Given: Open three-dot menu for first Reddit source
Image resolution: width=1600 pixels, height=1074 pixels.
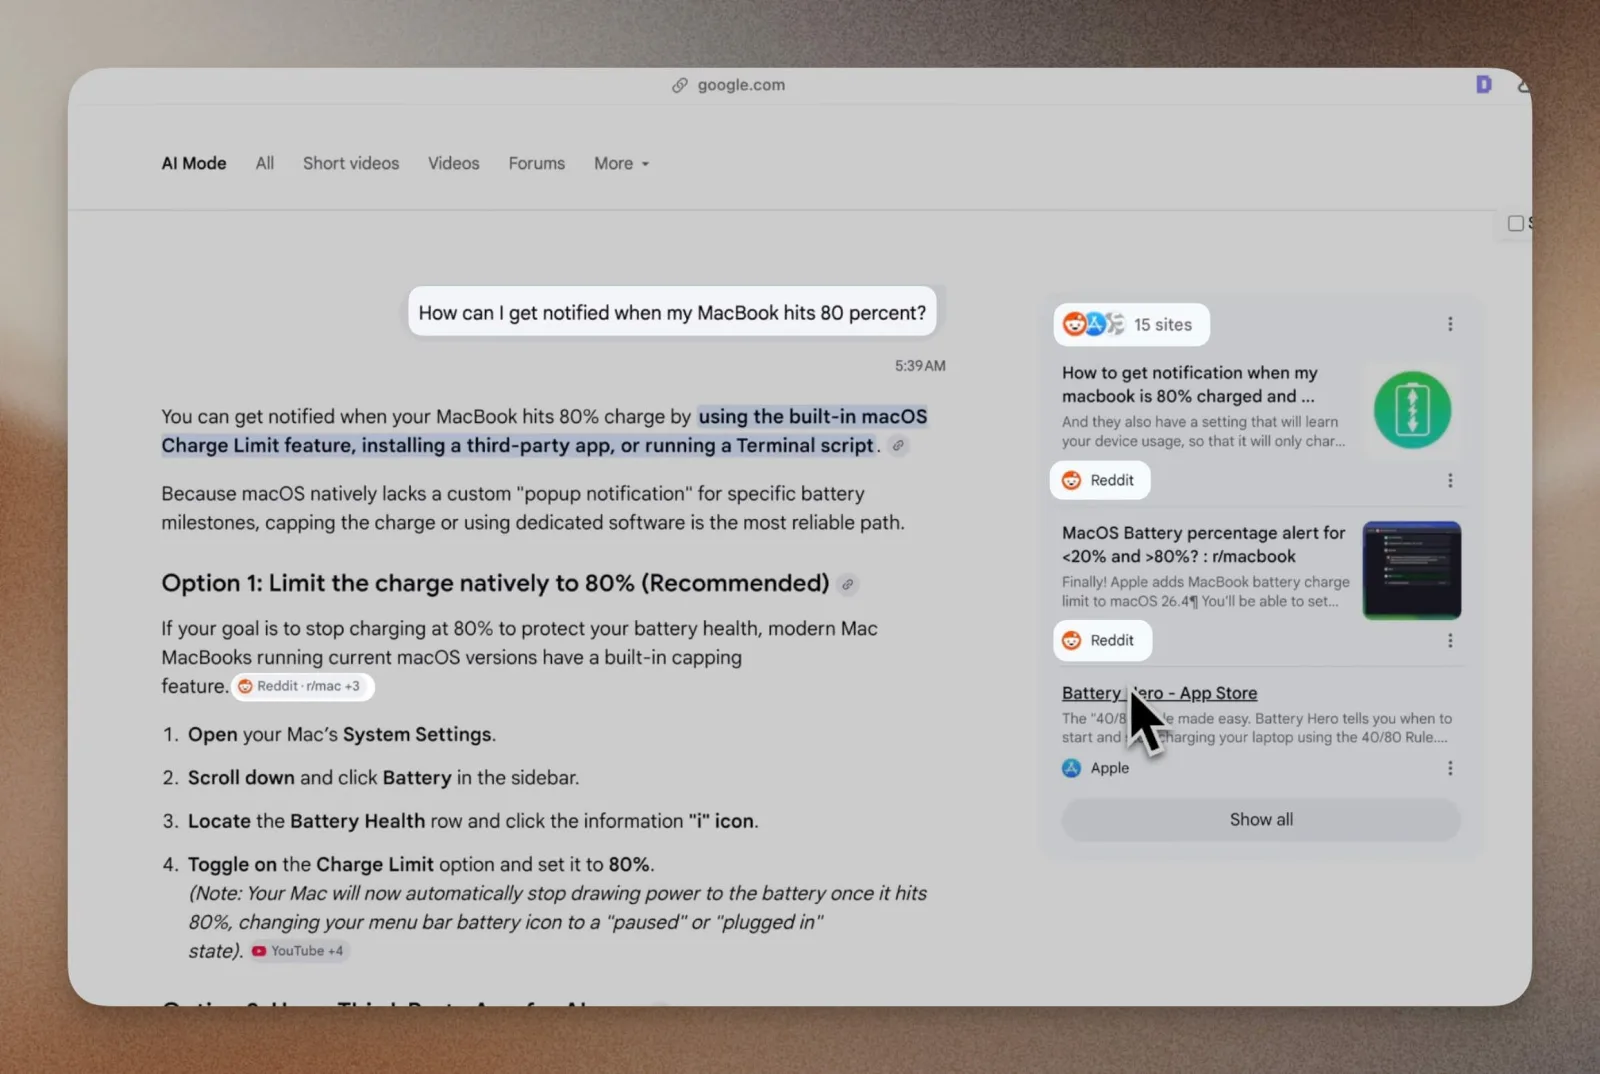Looking at the screenshot, I should (x=1450, y=481).
